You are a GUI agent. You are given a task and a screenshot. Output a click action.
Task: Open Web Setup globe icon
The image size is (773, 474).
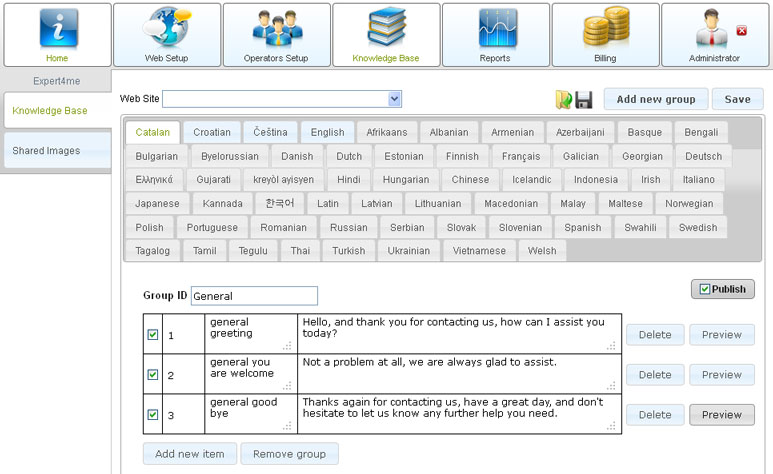point(167,28)
